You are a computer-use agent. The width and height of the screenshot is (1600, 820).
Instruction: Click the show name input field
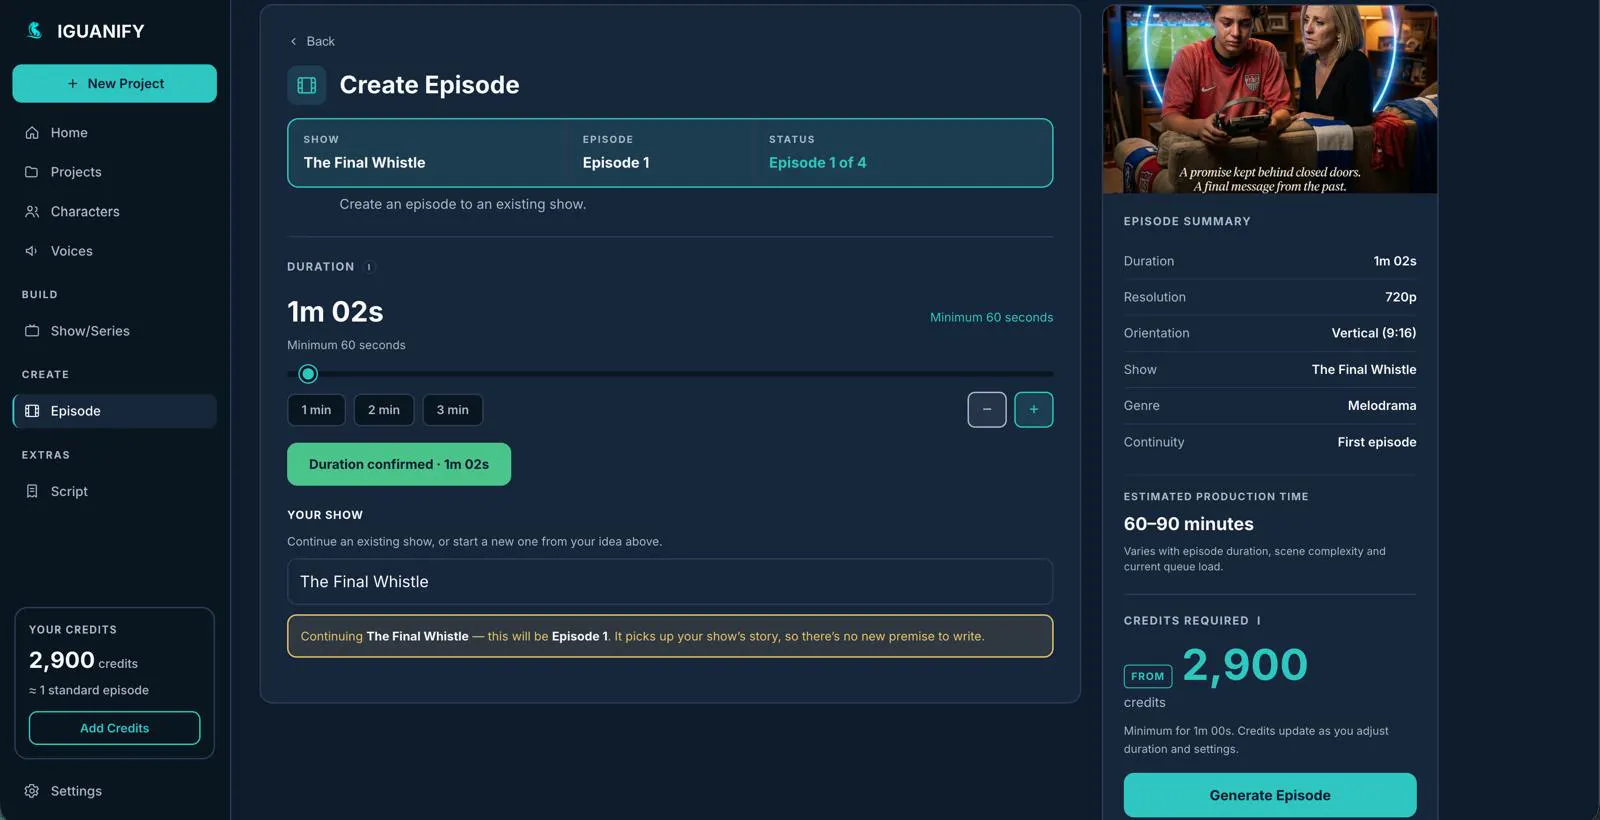point(670,582)
